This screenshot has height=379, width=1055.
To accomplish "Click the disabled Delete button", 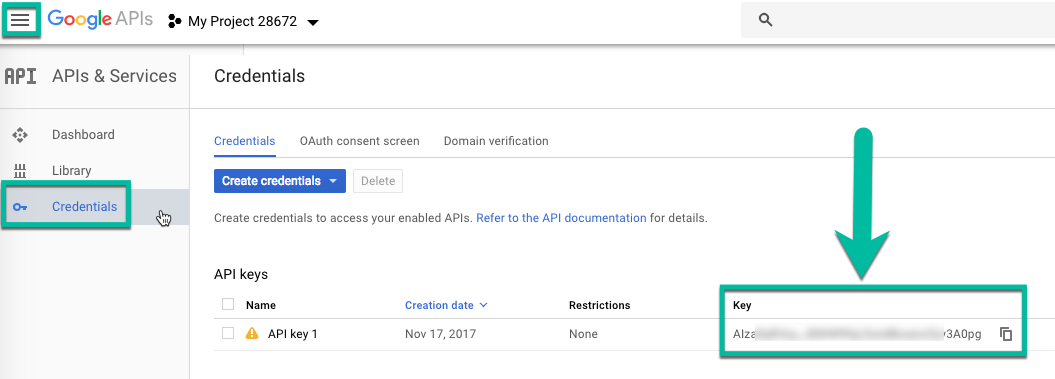I will click(x=377, y=181).
